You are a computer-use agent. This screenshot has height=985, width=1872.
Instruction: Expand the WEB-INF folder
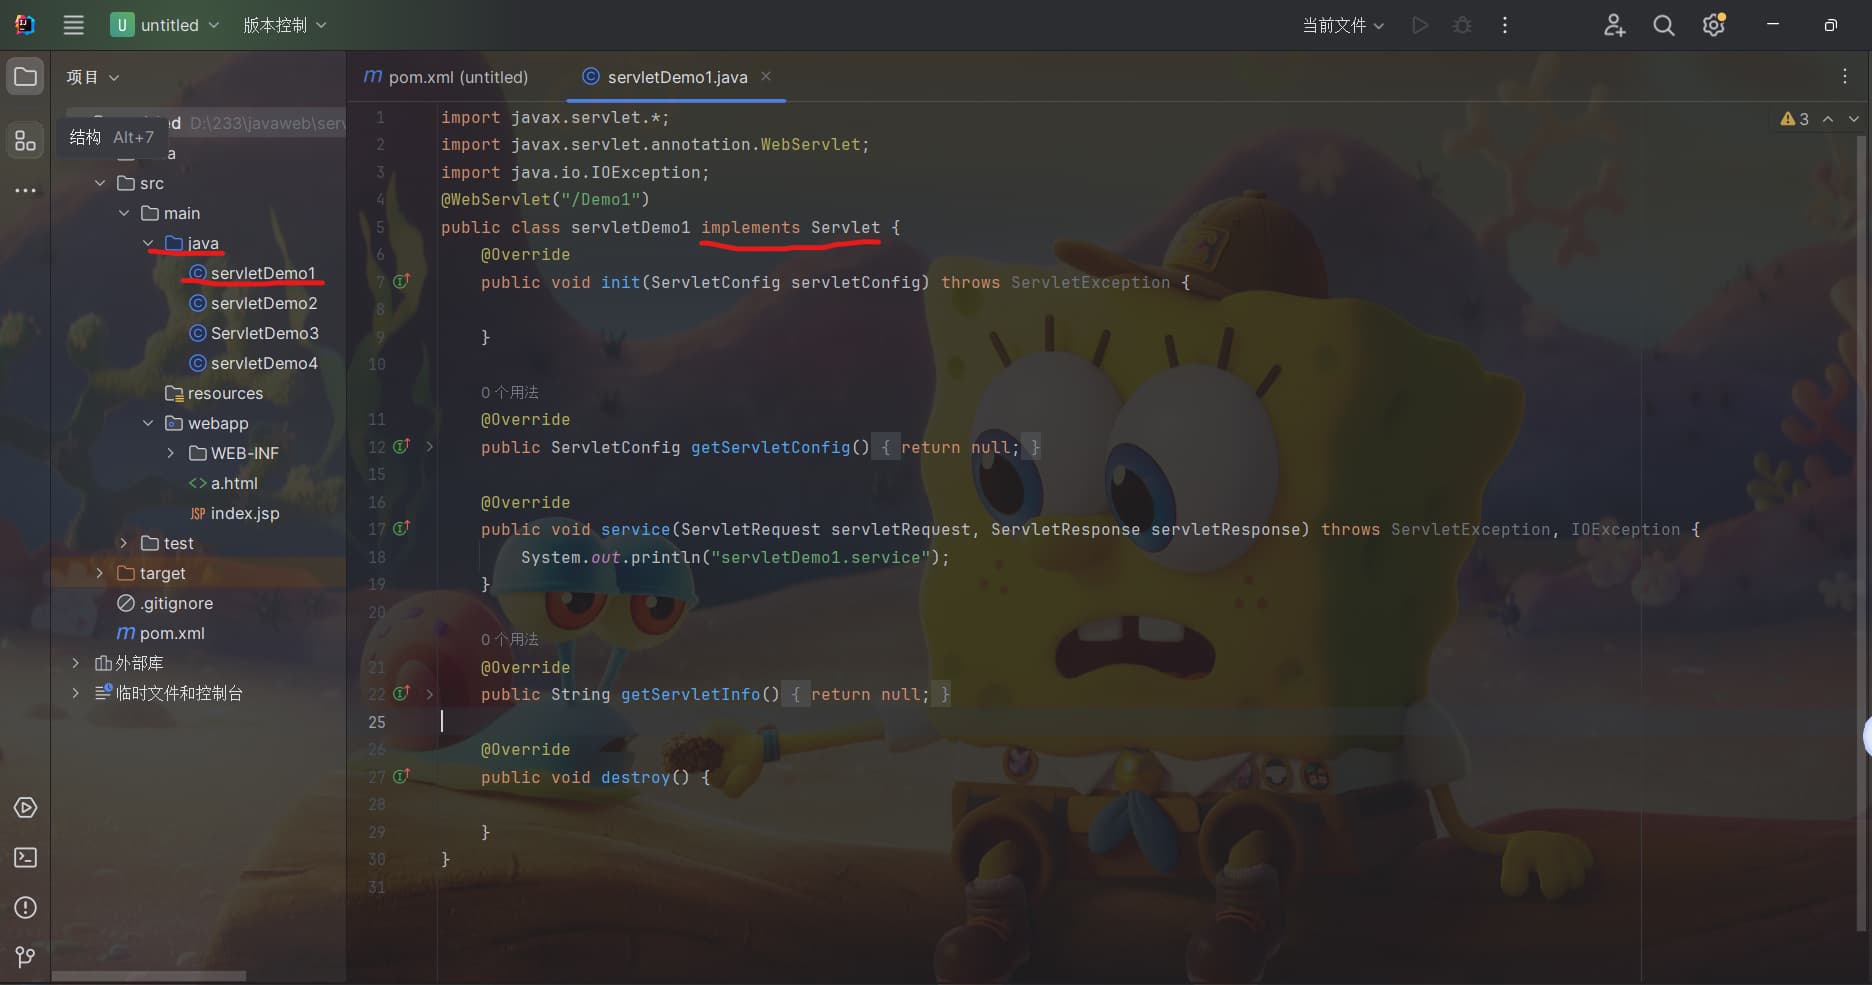[171, 453]
